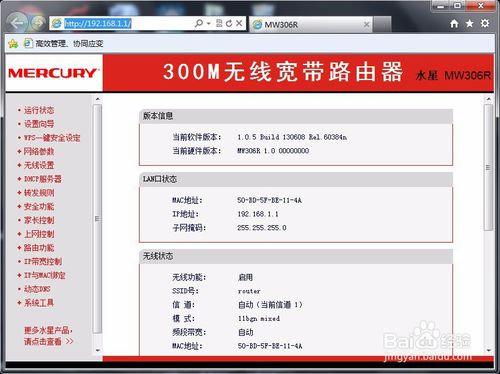Screen dimensions: 500x374
Task: Click the software version 1.0.5 Build 130608 text
Action: pos(292,137)
